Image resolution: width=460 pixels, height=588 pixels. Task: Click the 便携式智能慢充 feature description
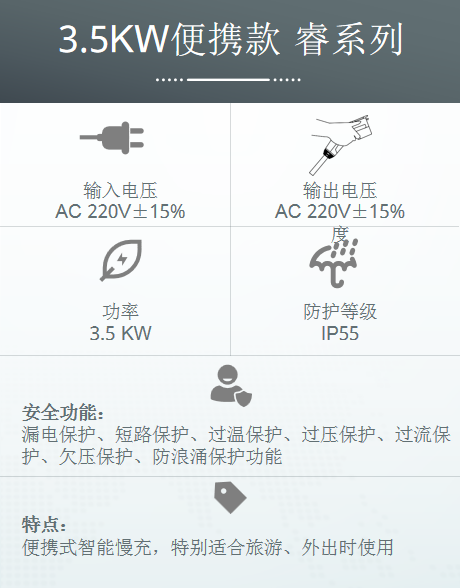207,548
